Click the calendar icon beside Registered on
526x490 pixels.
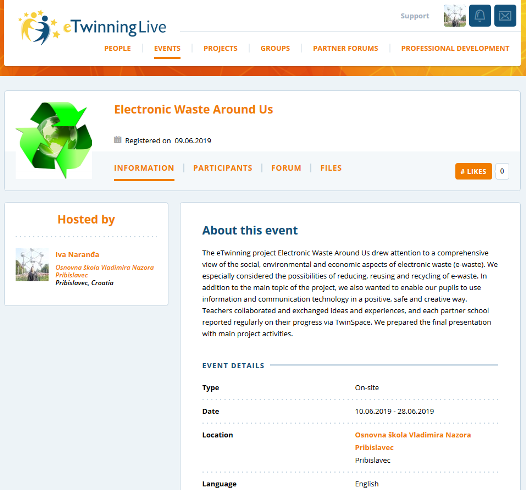click(117, 140)
